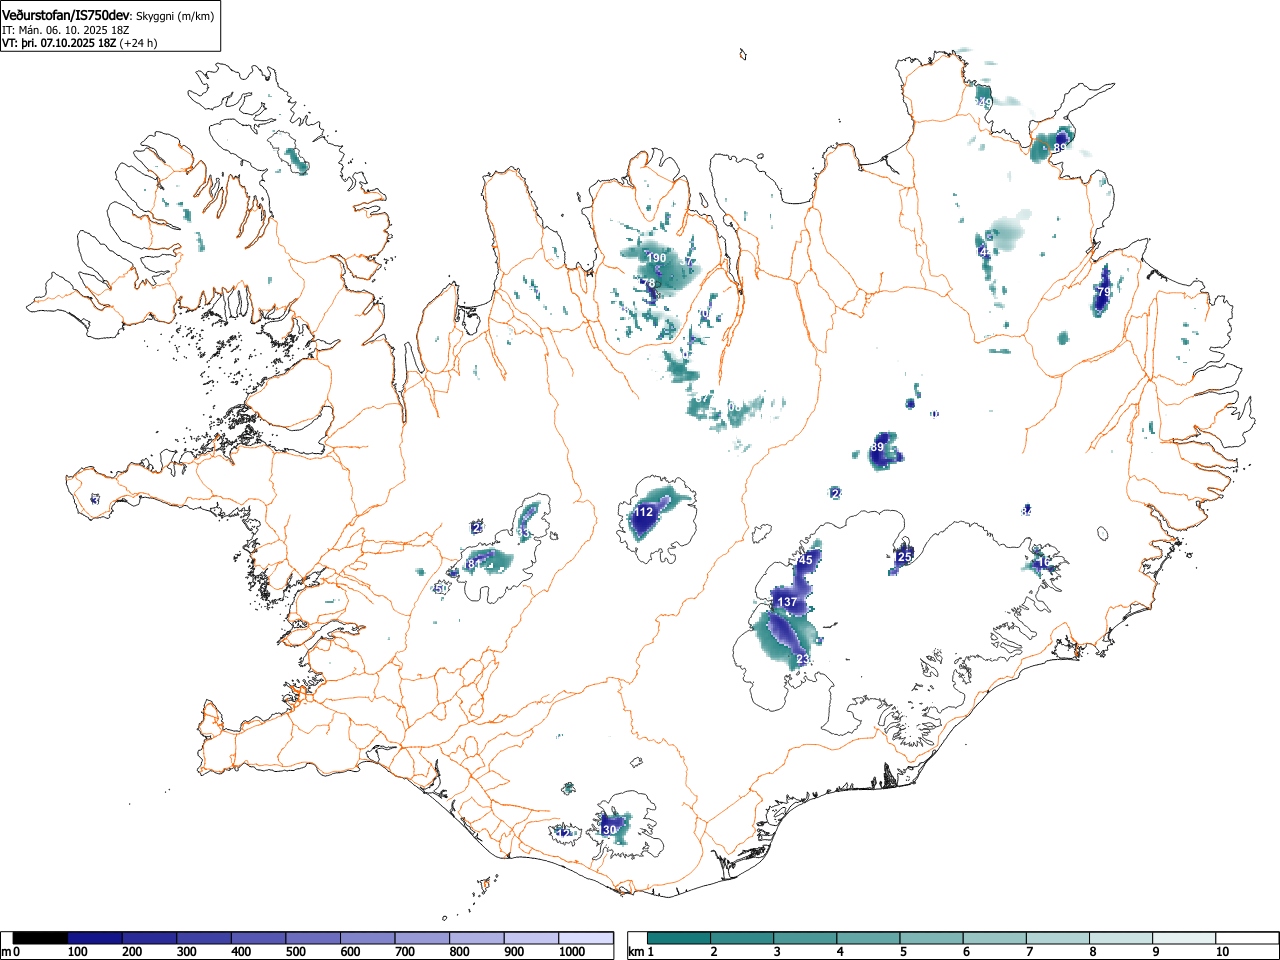This screenshot has height=960, width=1280.
Task: Click the black 0–100 m legend swatch
Action: point(40,938)
